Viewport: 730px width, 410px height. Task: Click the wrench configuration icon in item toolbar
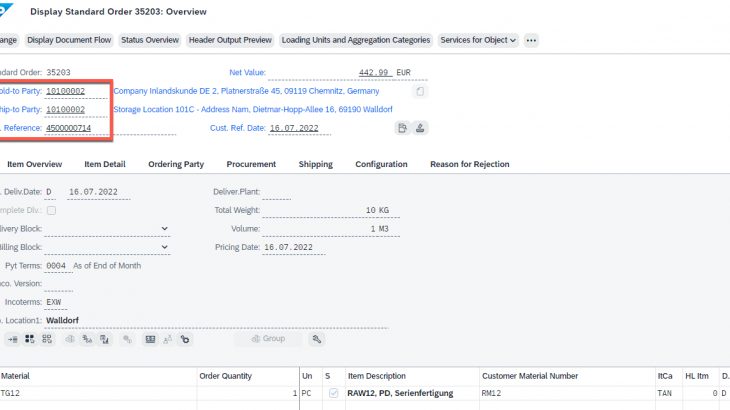(x=317, y=339)
